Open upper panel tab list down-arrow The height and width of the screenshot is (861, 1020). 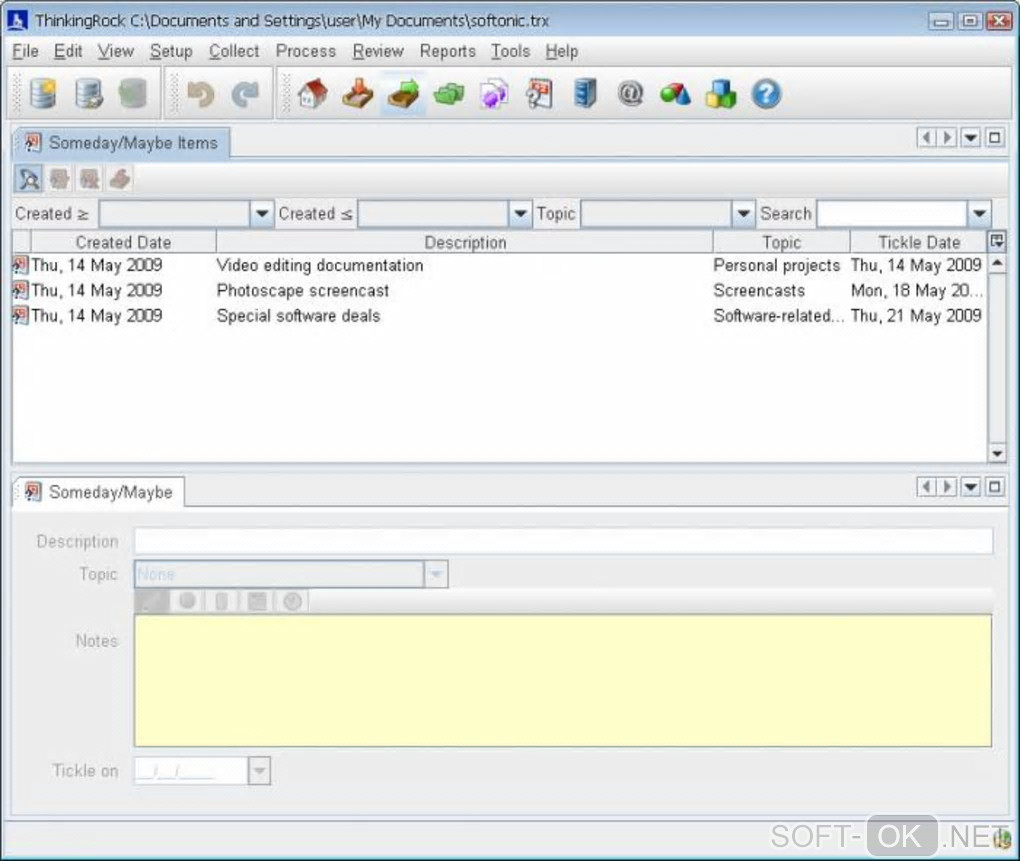(x=971, y=138)
